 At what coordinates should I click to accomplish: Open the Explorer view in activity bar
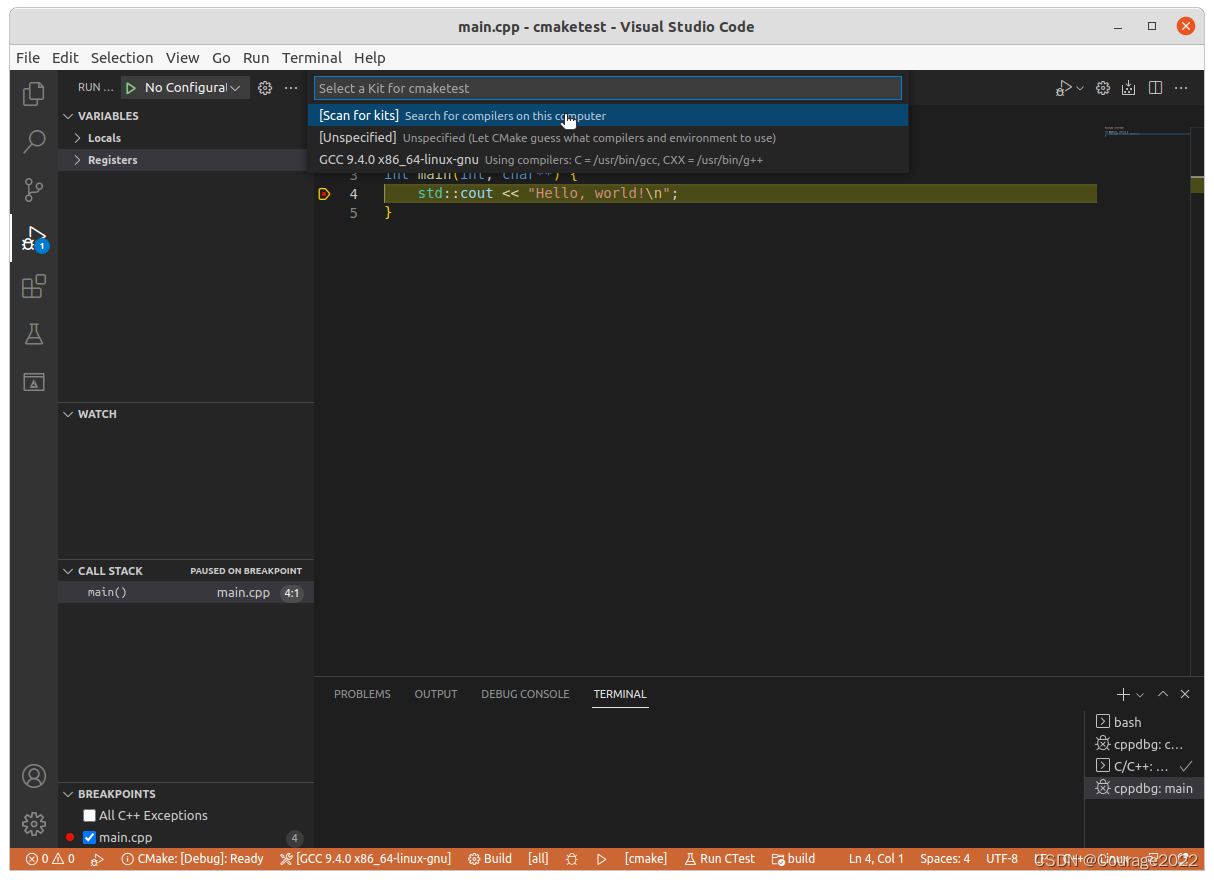[x=34, y=93]
